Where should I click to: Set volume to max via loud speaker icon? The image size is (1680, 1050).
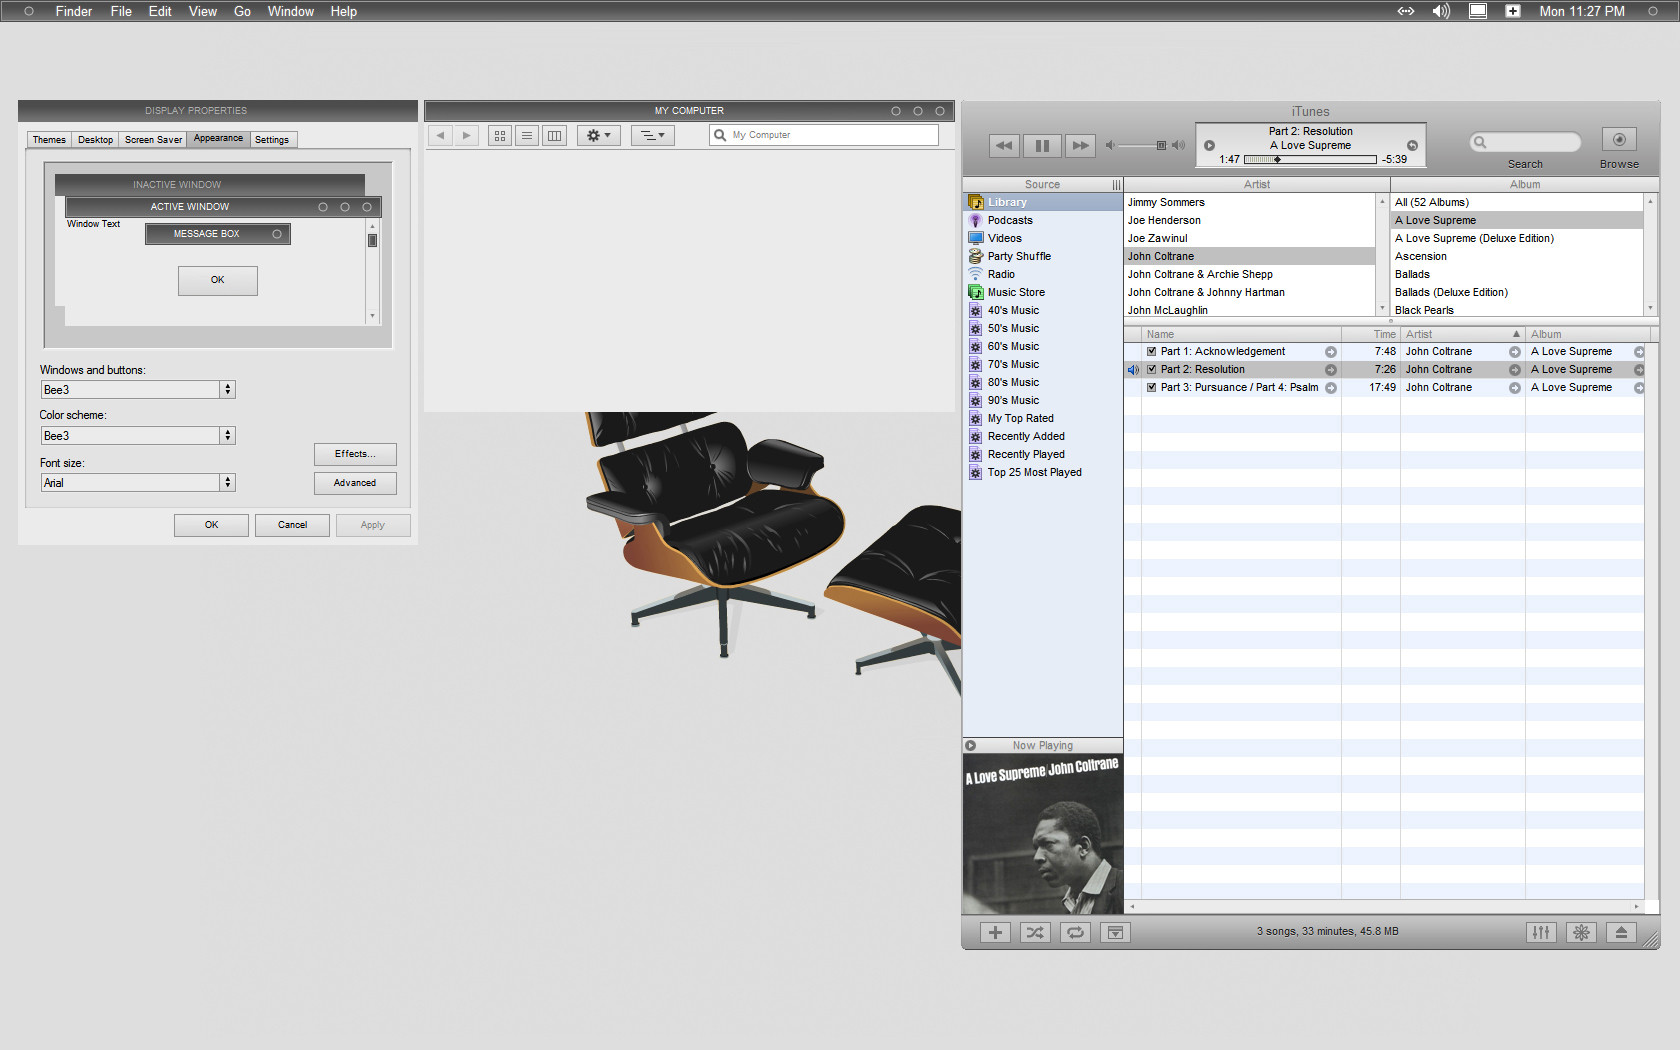coord(1178,145)
